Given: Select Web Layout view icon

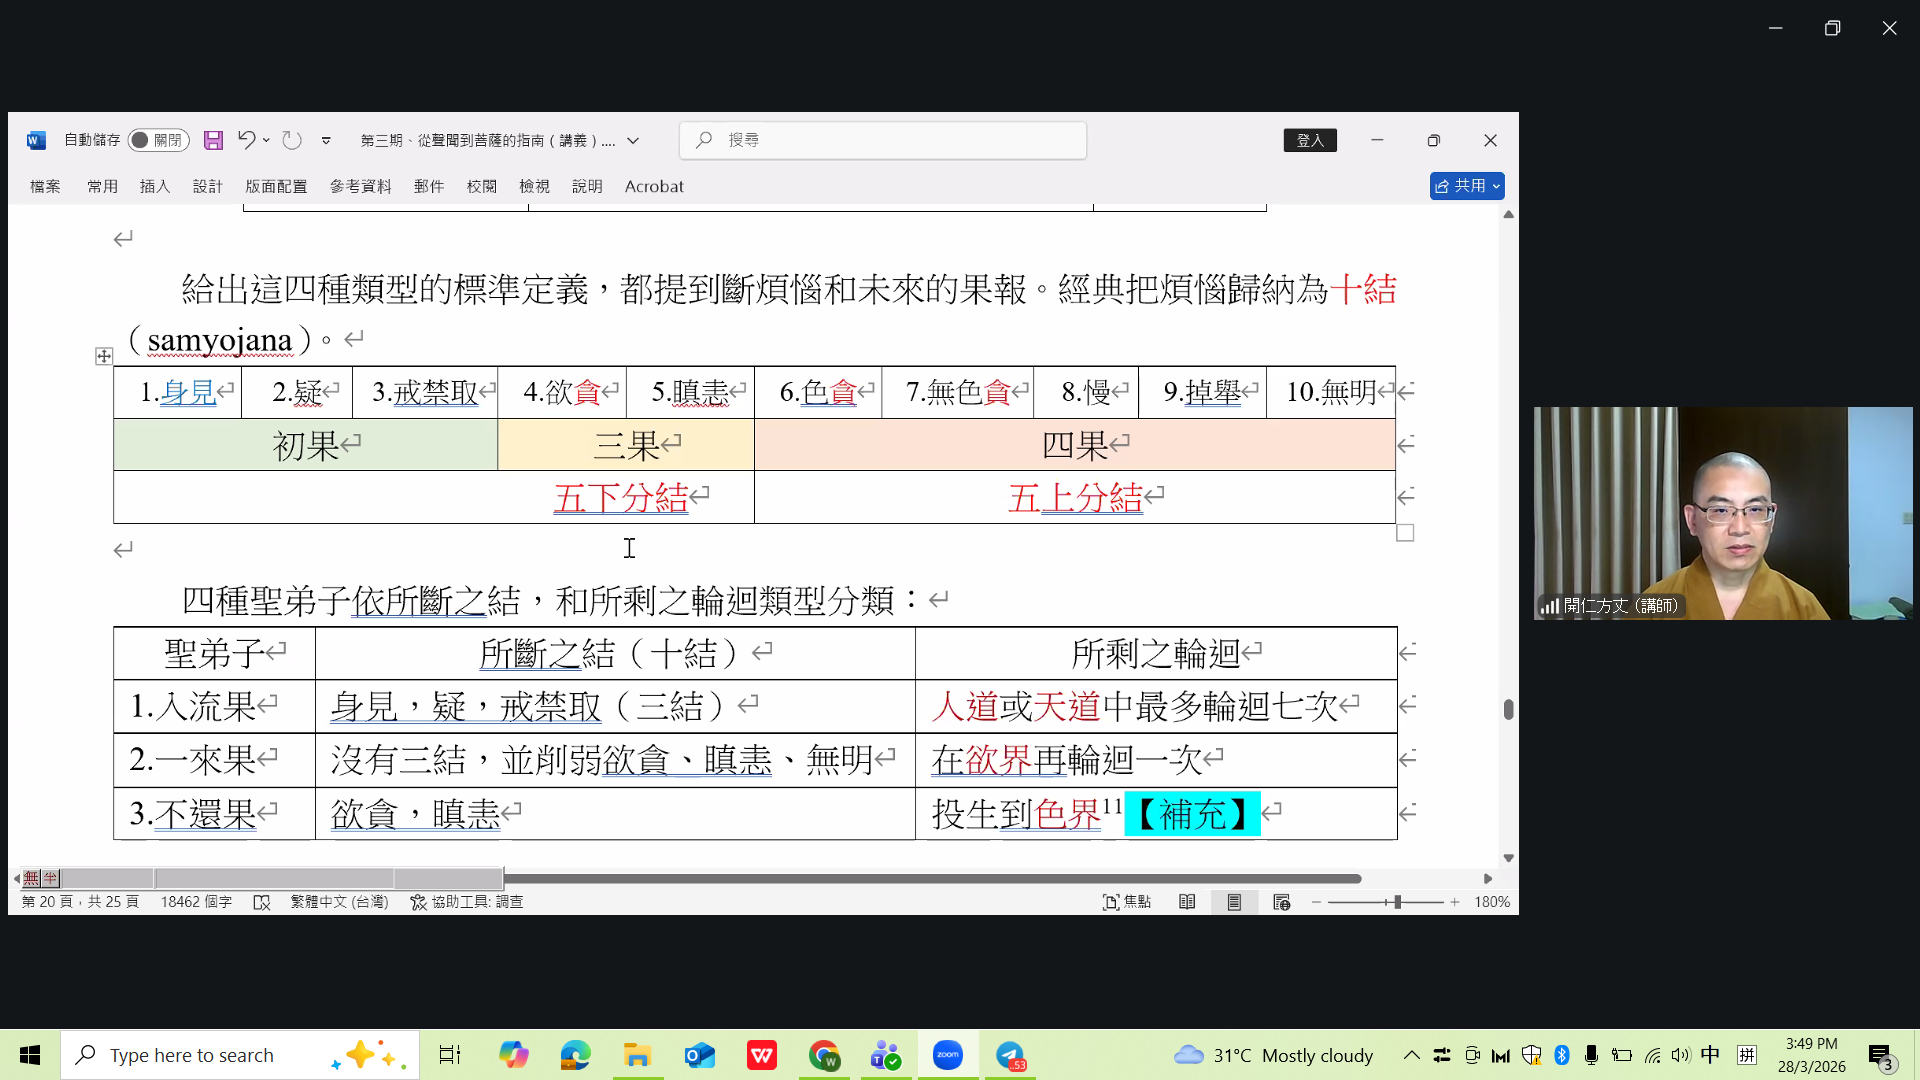Looking at the screenshot, I should pos(1281,902).
